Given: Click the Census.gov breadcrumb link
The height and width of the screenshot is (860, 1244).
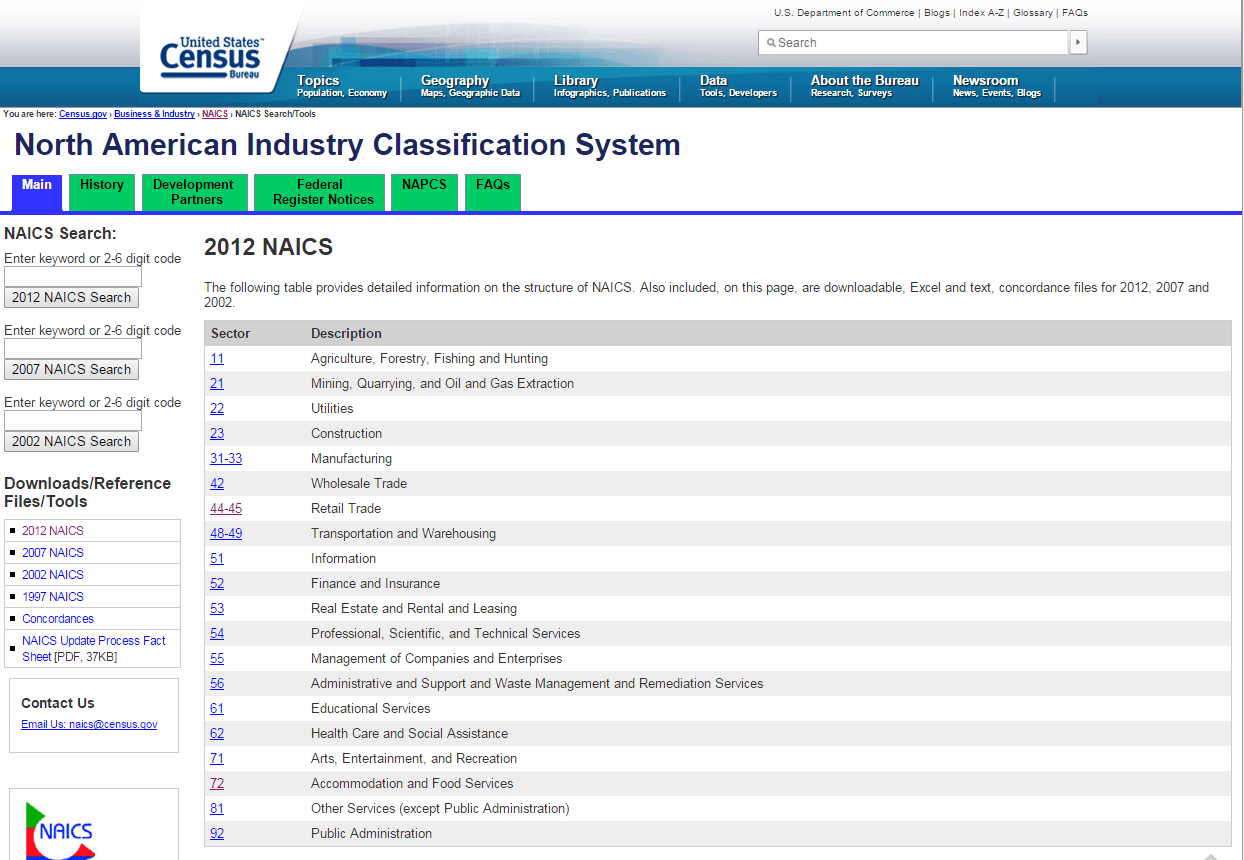Looking at the screenshot, I should coord(83,114).
